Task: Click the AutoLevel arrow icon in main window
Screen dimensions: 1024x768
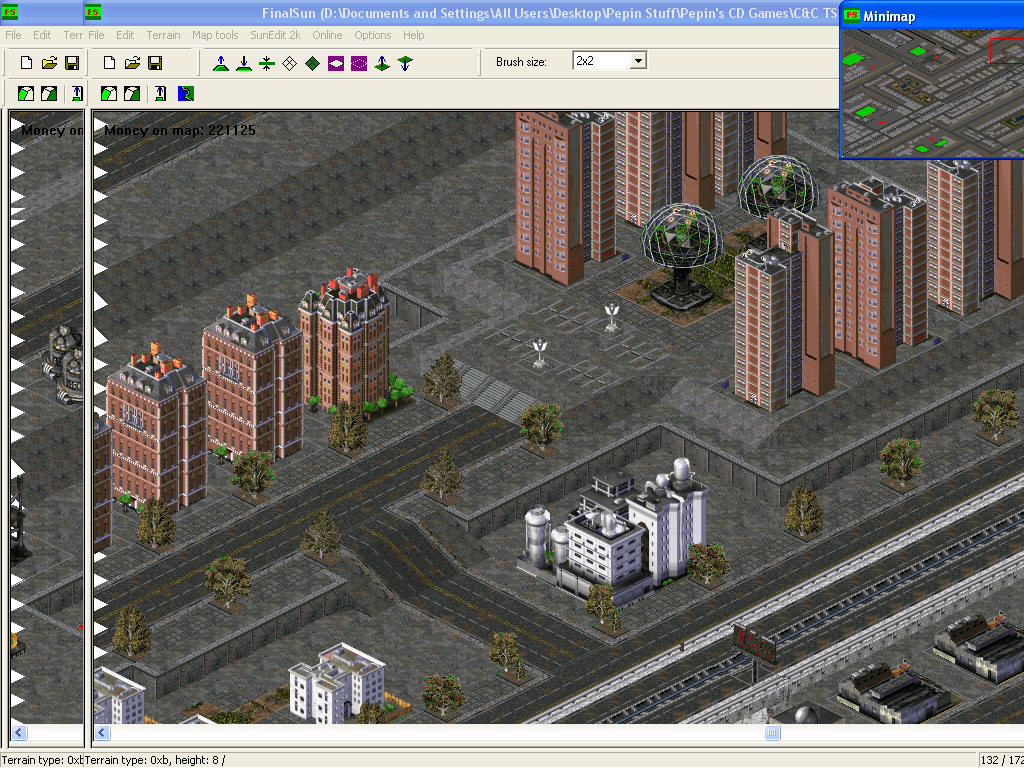Action: pyautogui.click(x=160, y=93)
